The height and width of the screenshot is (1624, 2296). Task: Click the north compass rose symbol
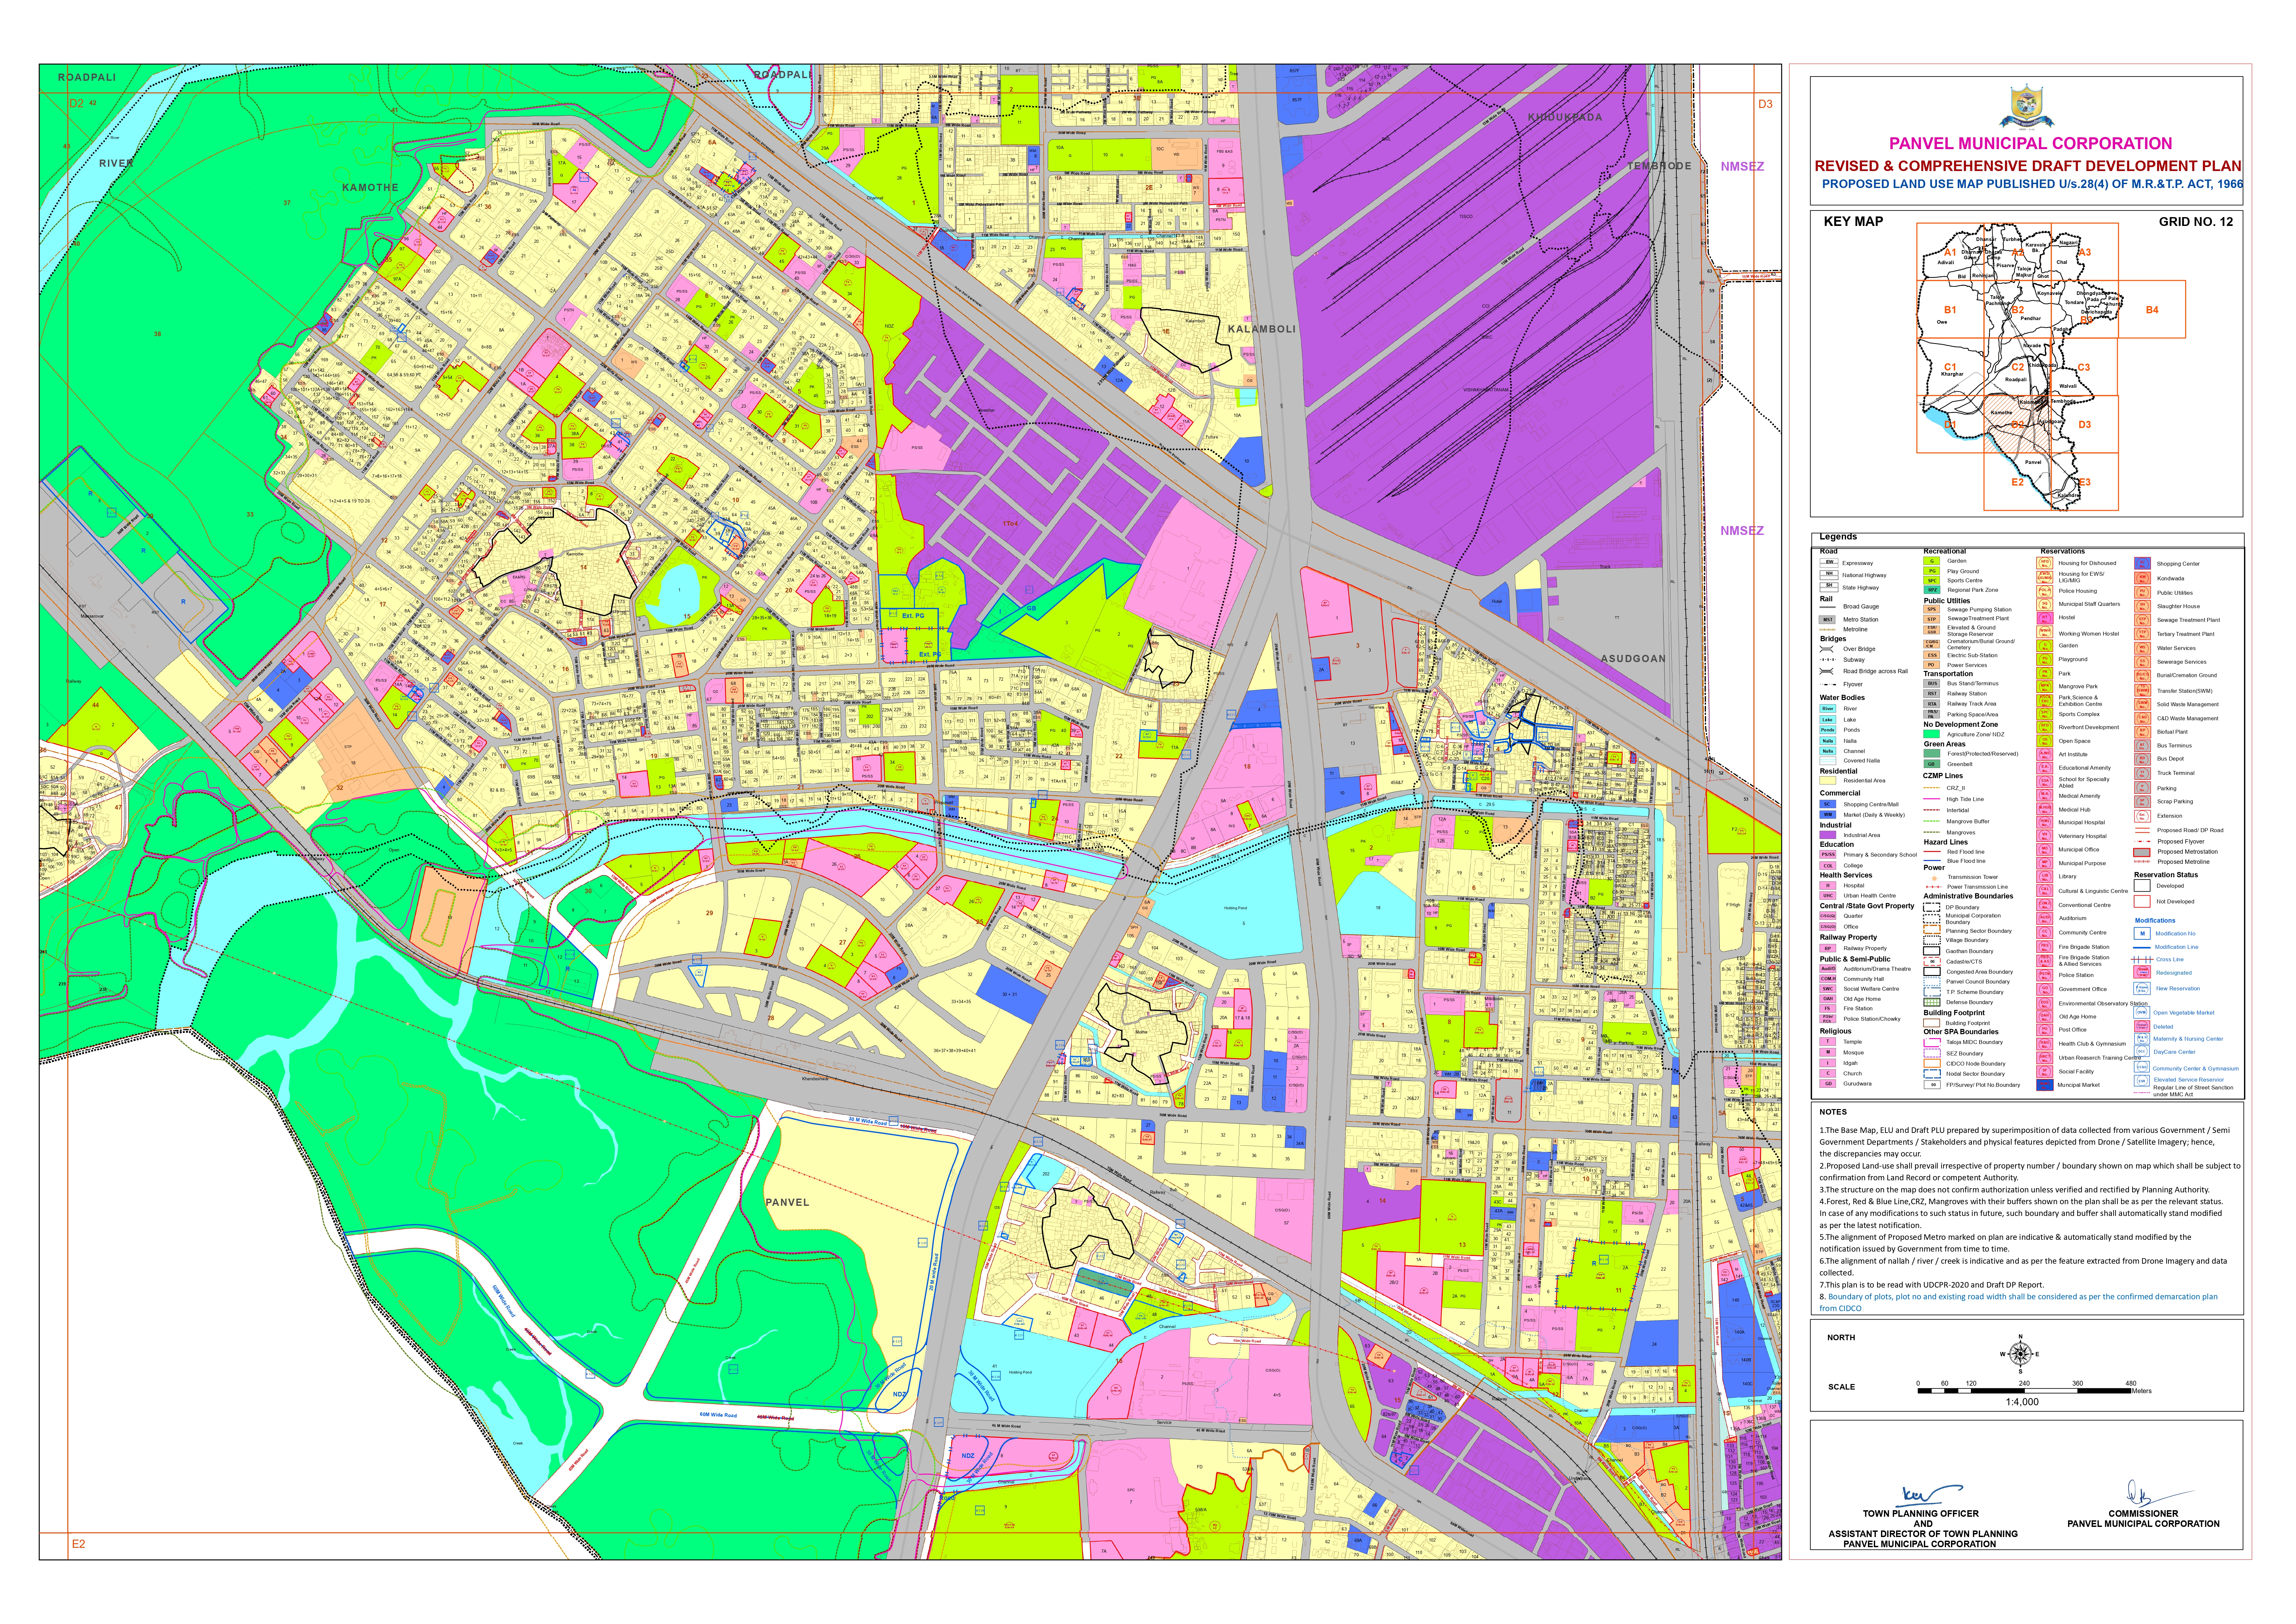(2020, 1354)
